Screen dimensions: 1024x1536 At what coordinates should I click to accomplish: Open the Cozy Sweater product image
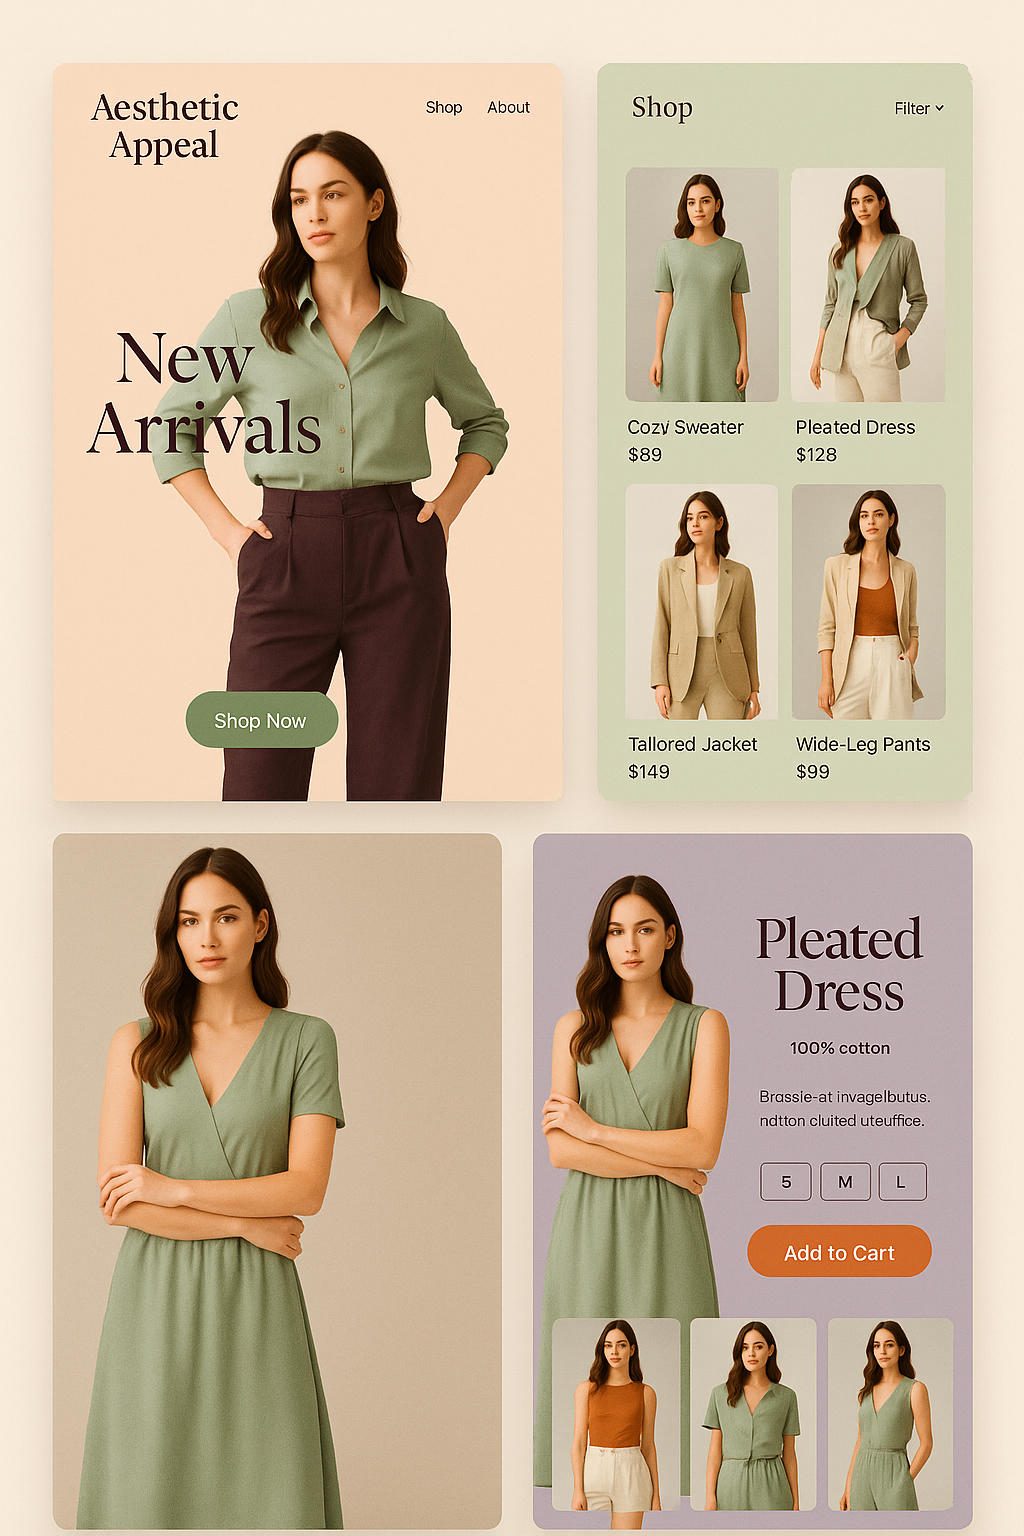pos(702,285)
